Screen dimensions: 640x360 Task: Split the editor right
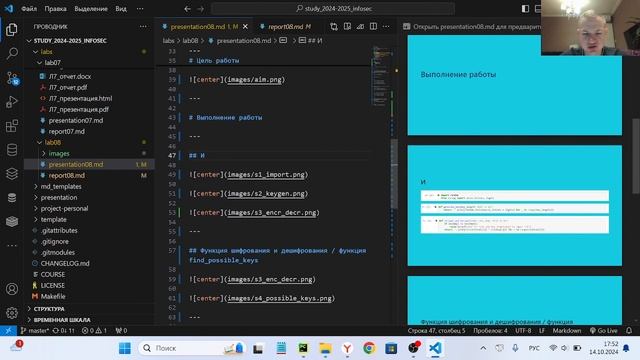(x=373, y=27)
